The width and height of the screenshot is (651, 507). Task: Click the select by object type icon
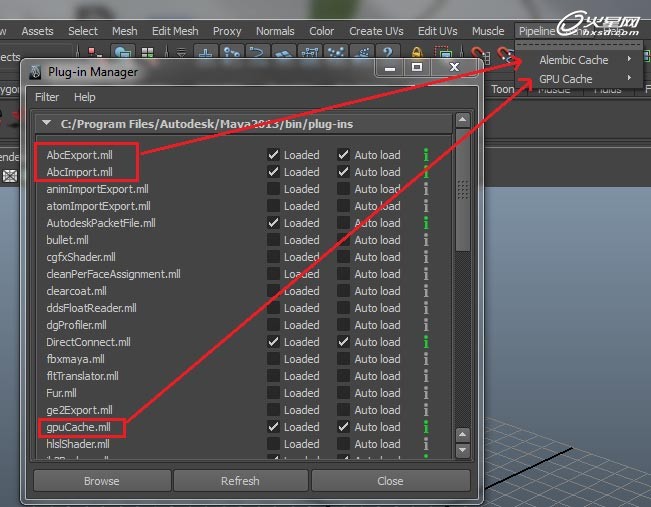[123, 52]
